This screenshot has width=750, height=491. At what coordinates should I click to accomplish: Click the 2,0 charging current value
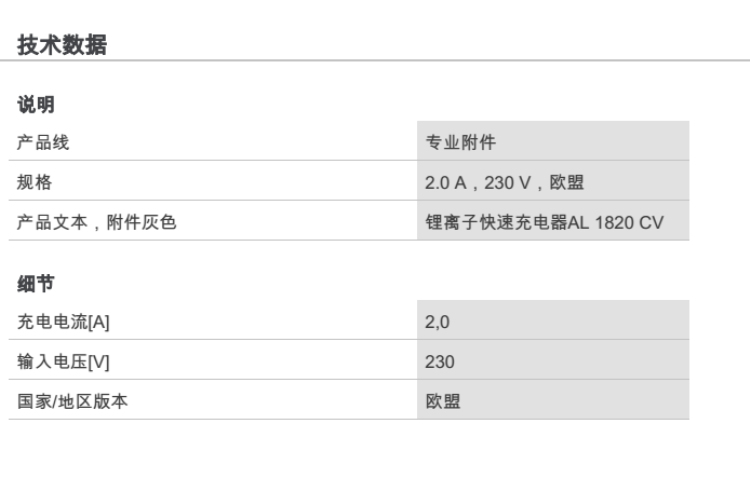pos(438,322)
